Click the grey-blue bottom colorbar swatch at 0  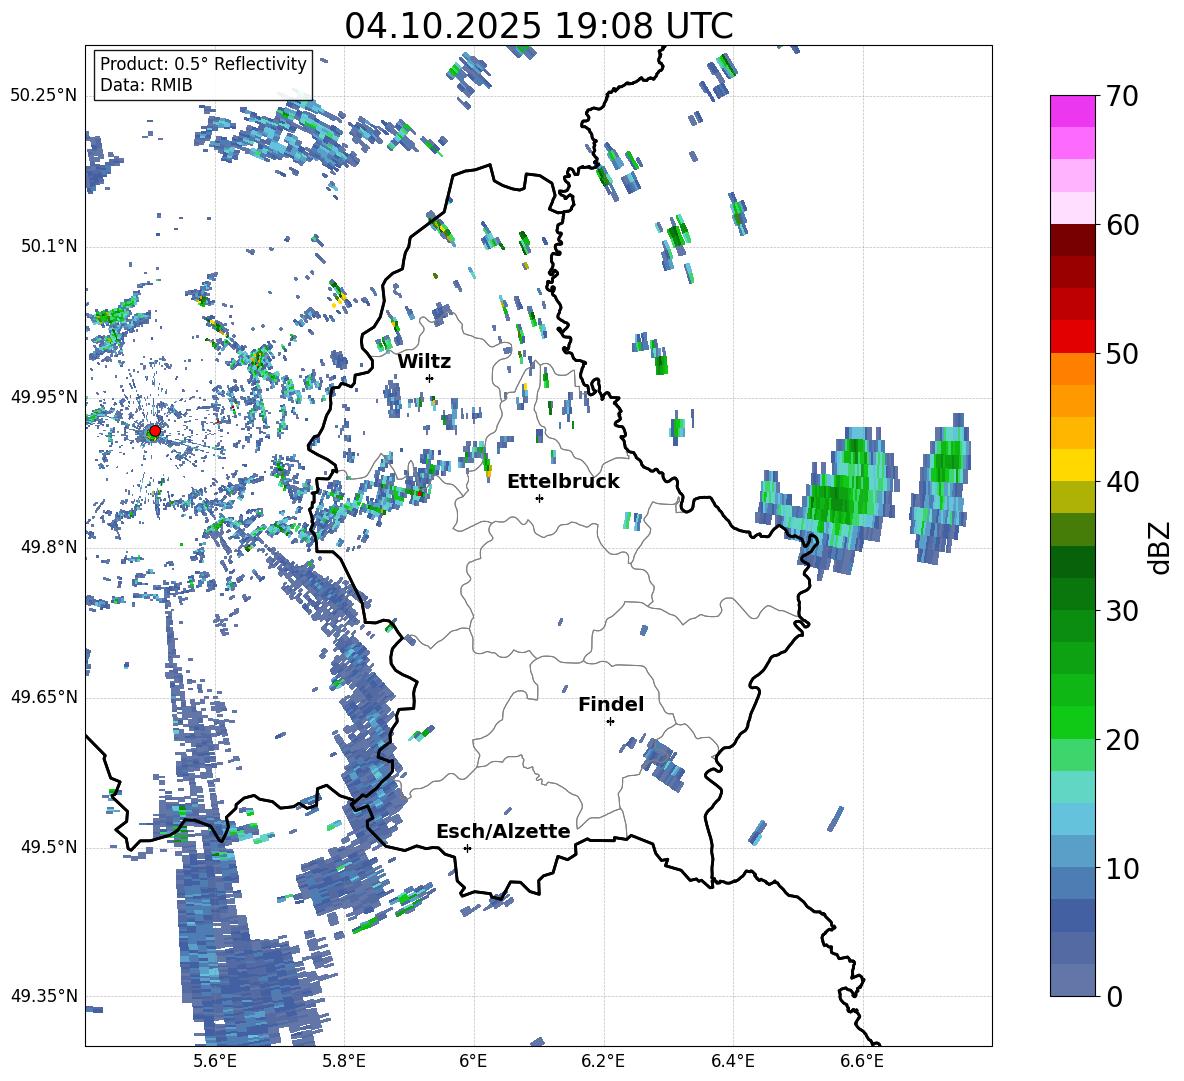click(1072, 980)
